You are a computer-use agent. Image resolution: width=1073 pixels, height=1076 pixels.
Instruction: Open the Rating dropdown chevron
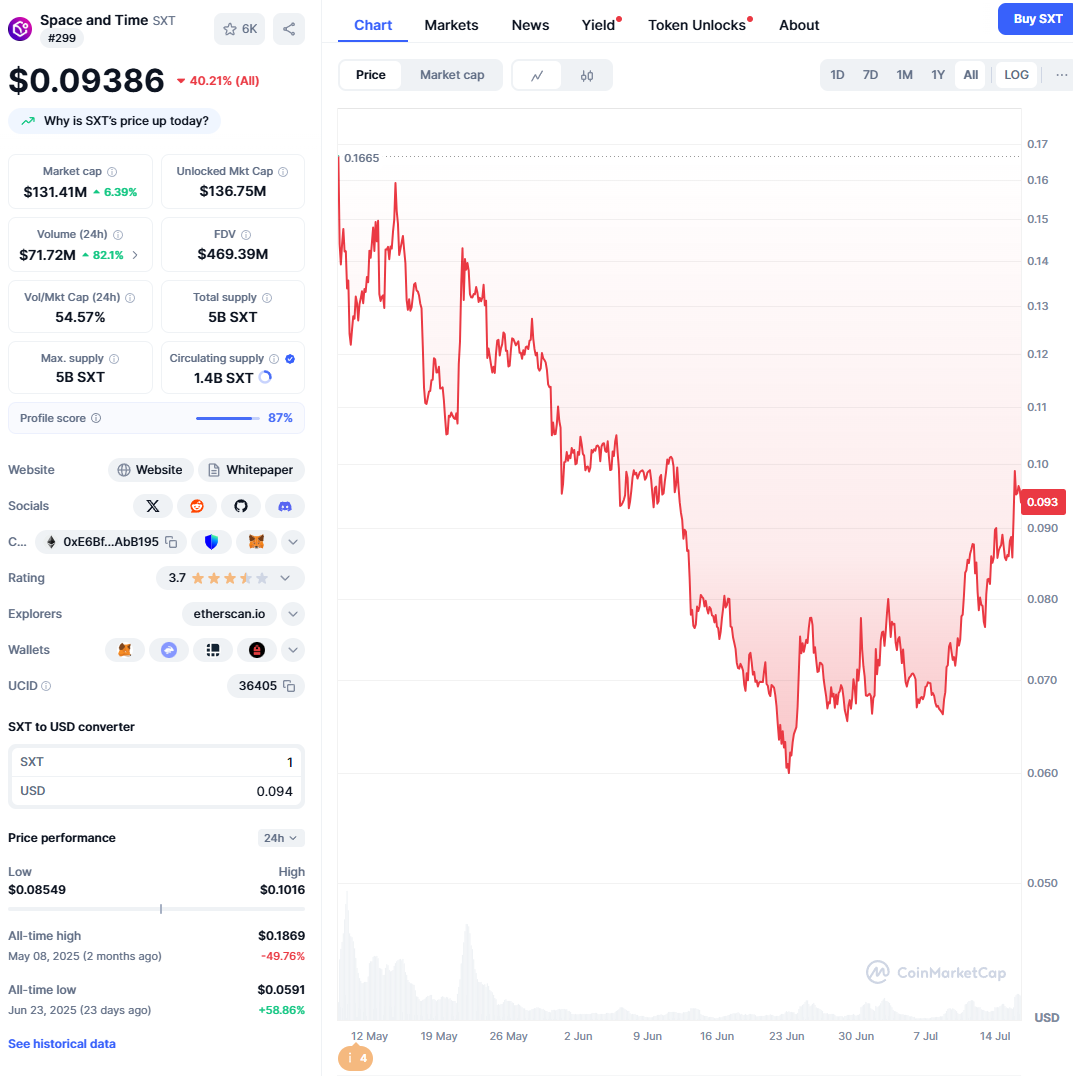point(285,578)
